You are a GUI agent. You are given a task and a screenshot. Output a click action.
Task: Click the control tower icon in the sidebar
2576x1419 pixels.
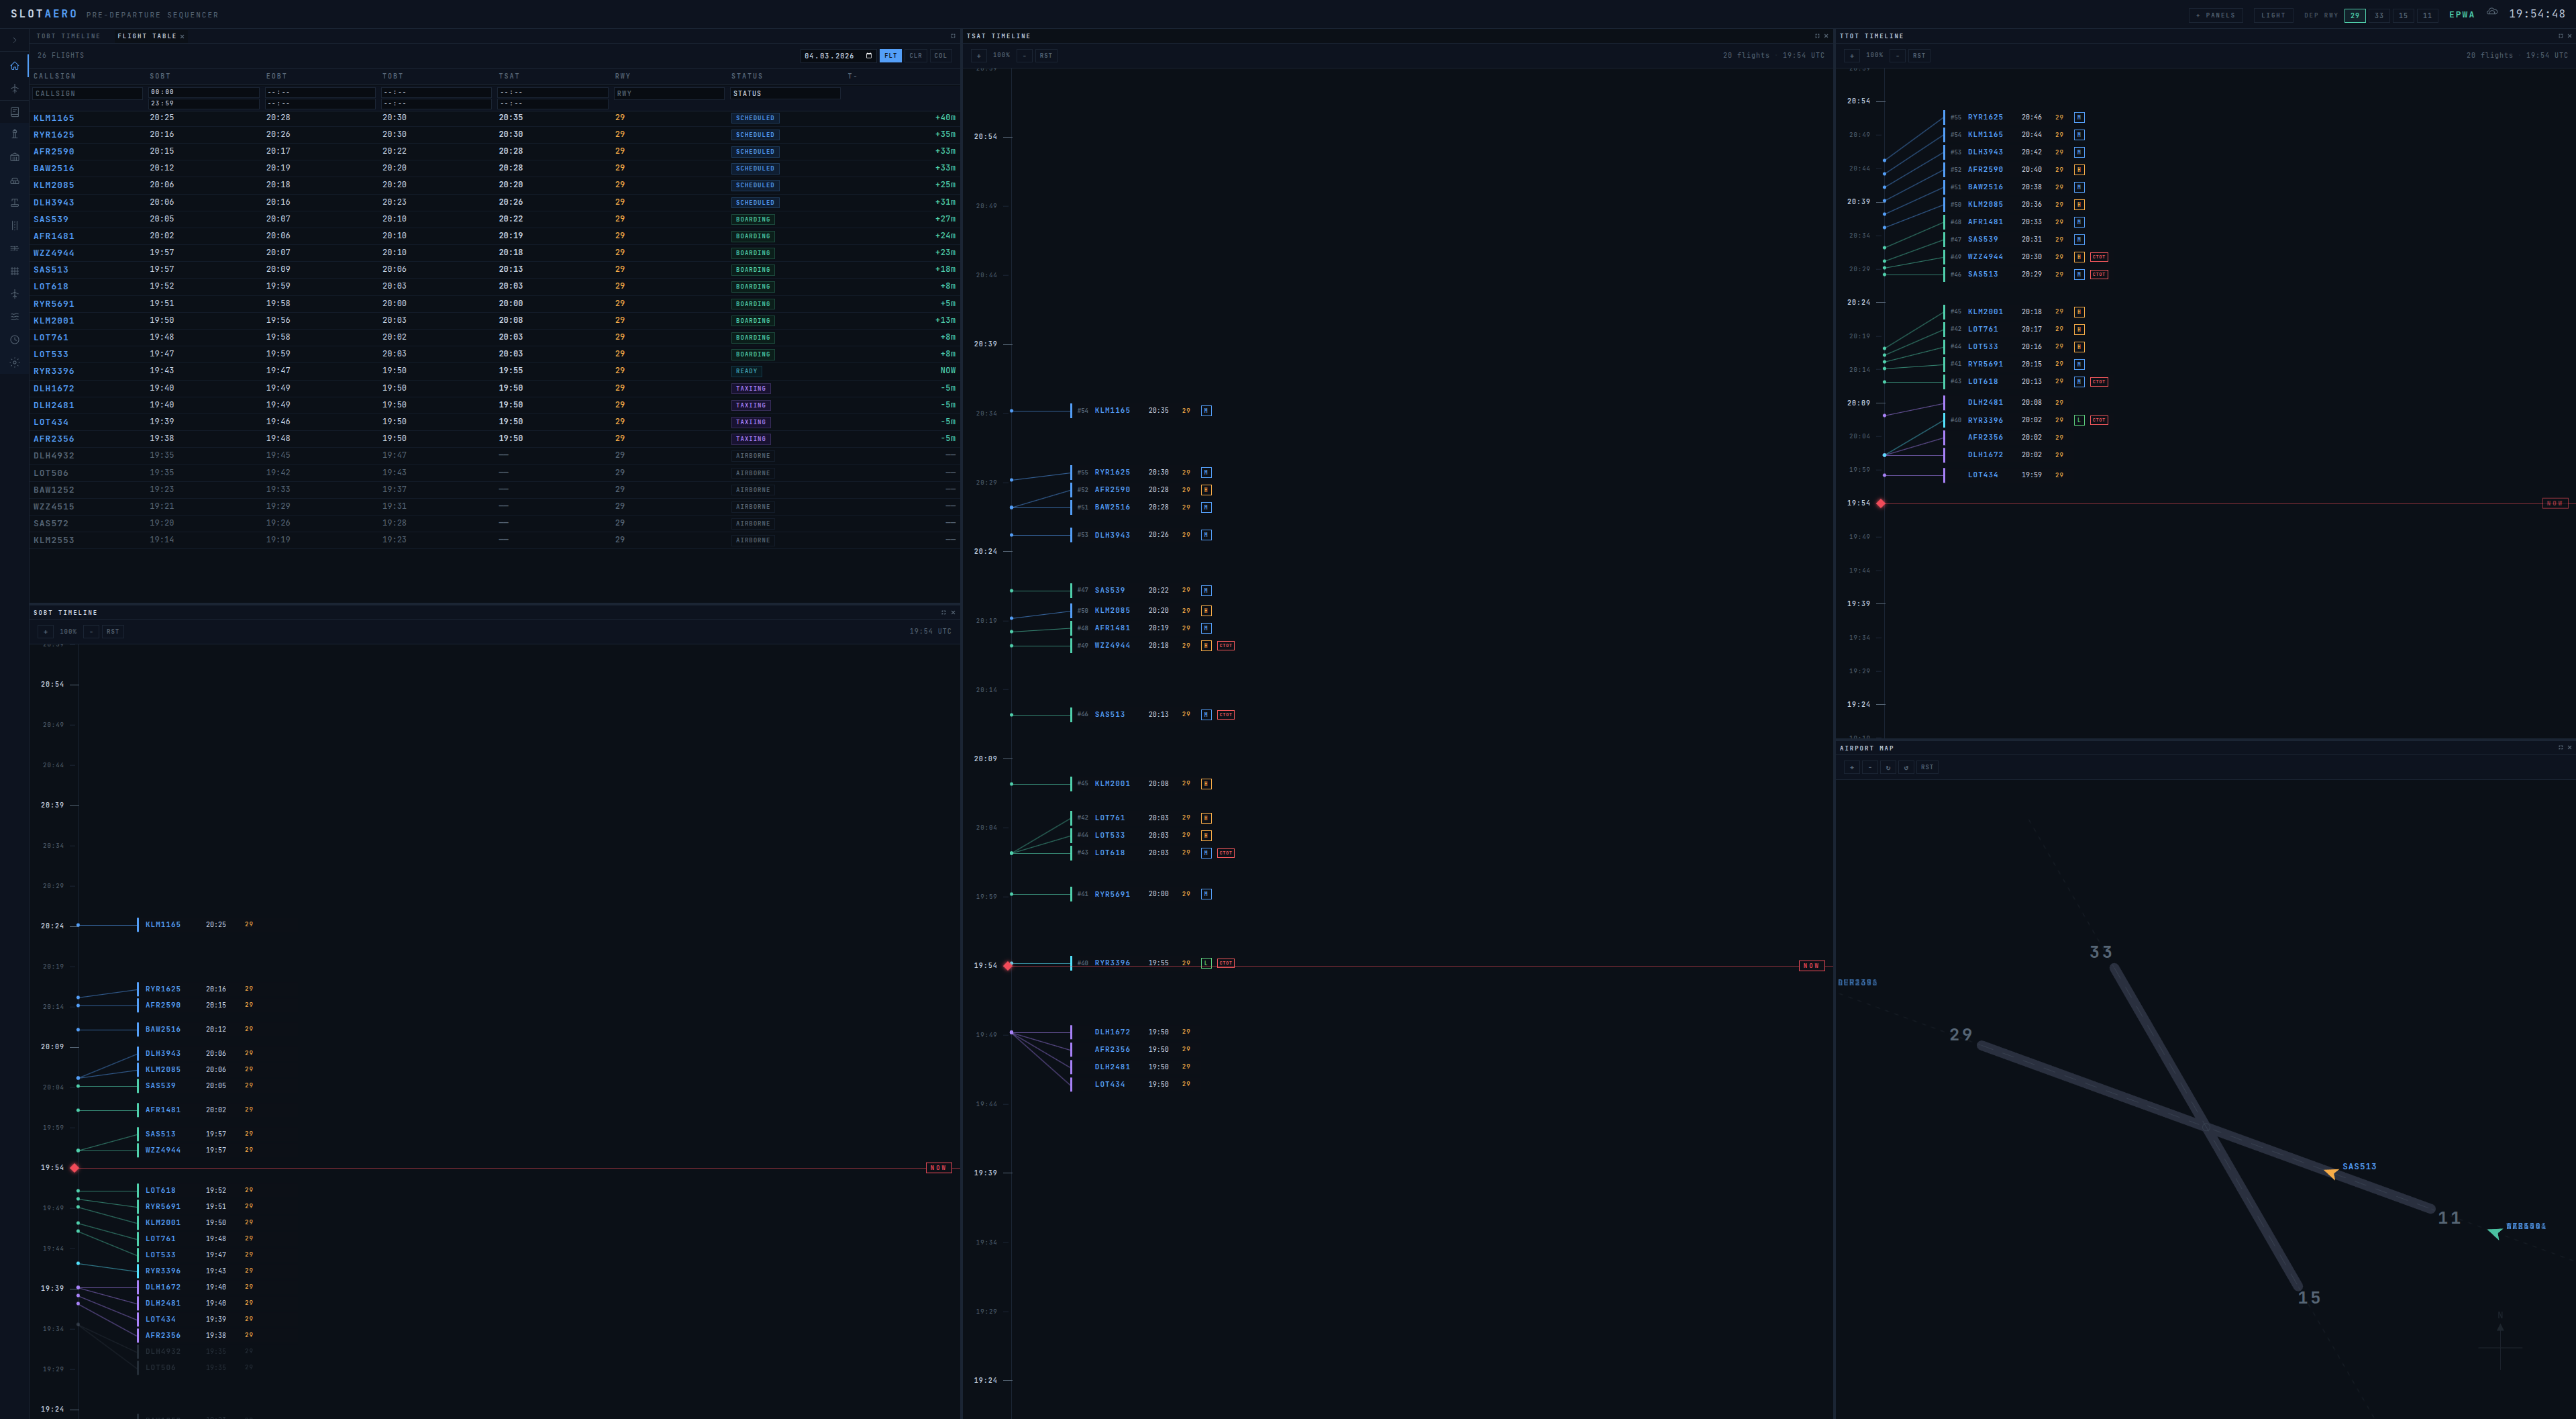pos(14,134)
